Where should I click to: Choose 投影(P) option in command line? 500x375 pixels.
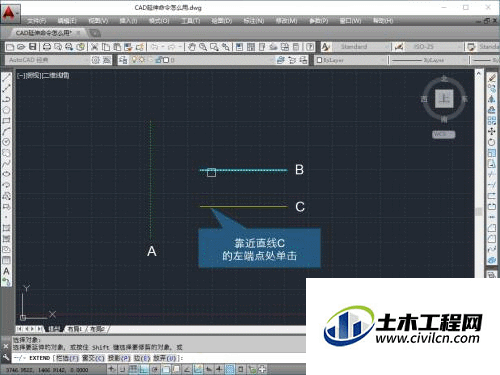(x=119, y=358)
